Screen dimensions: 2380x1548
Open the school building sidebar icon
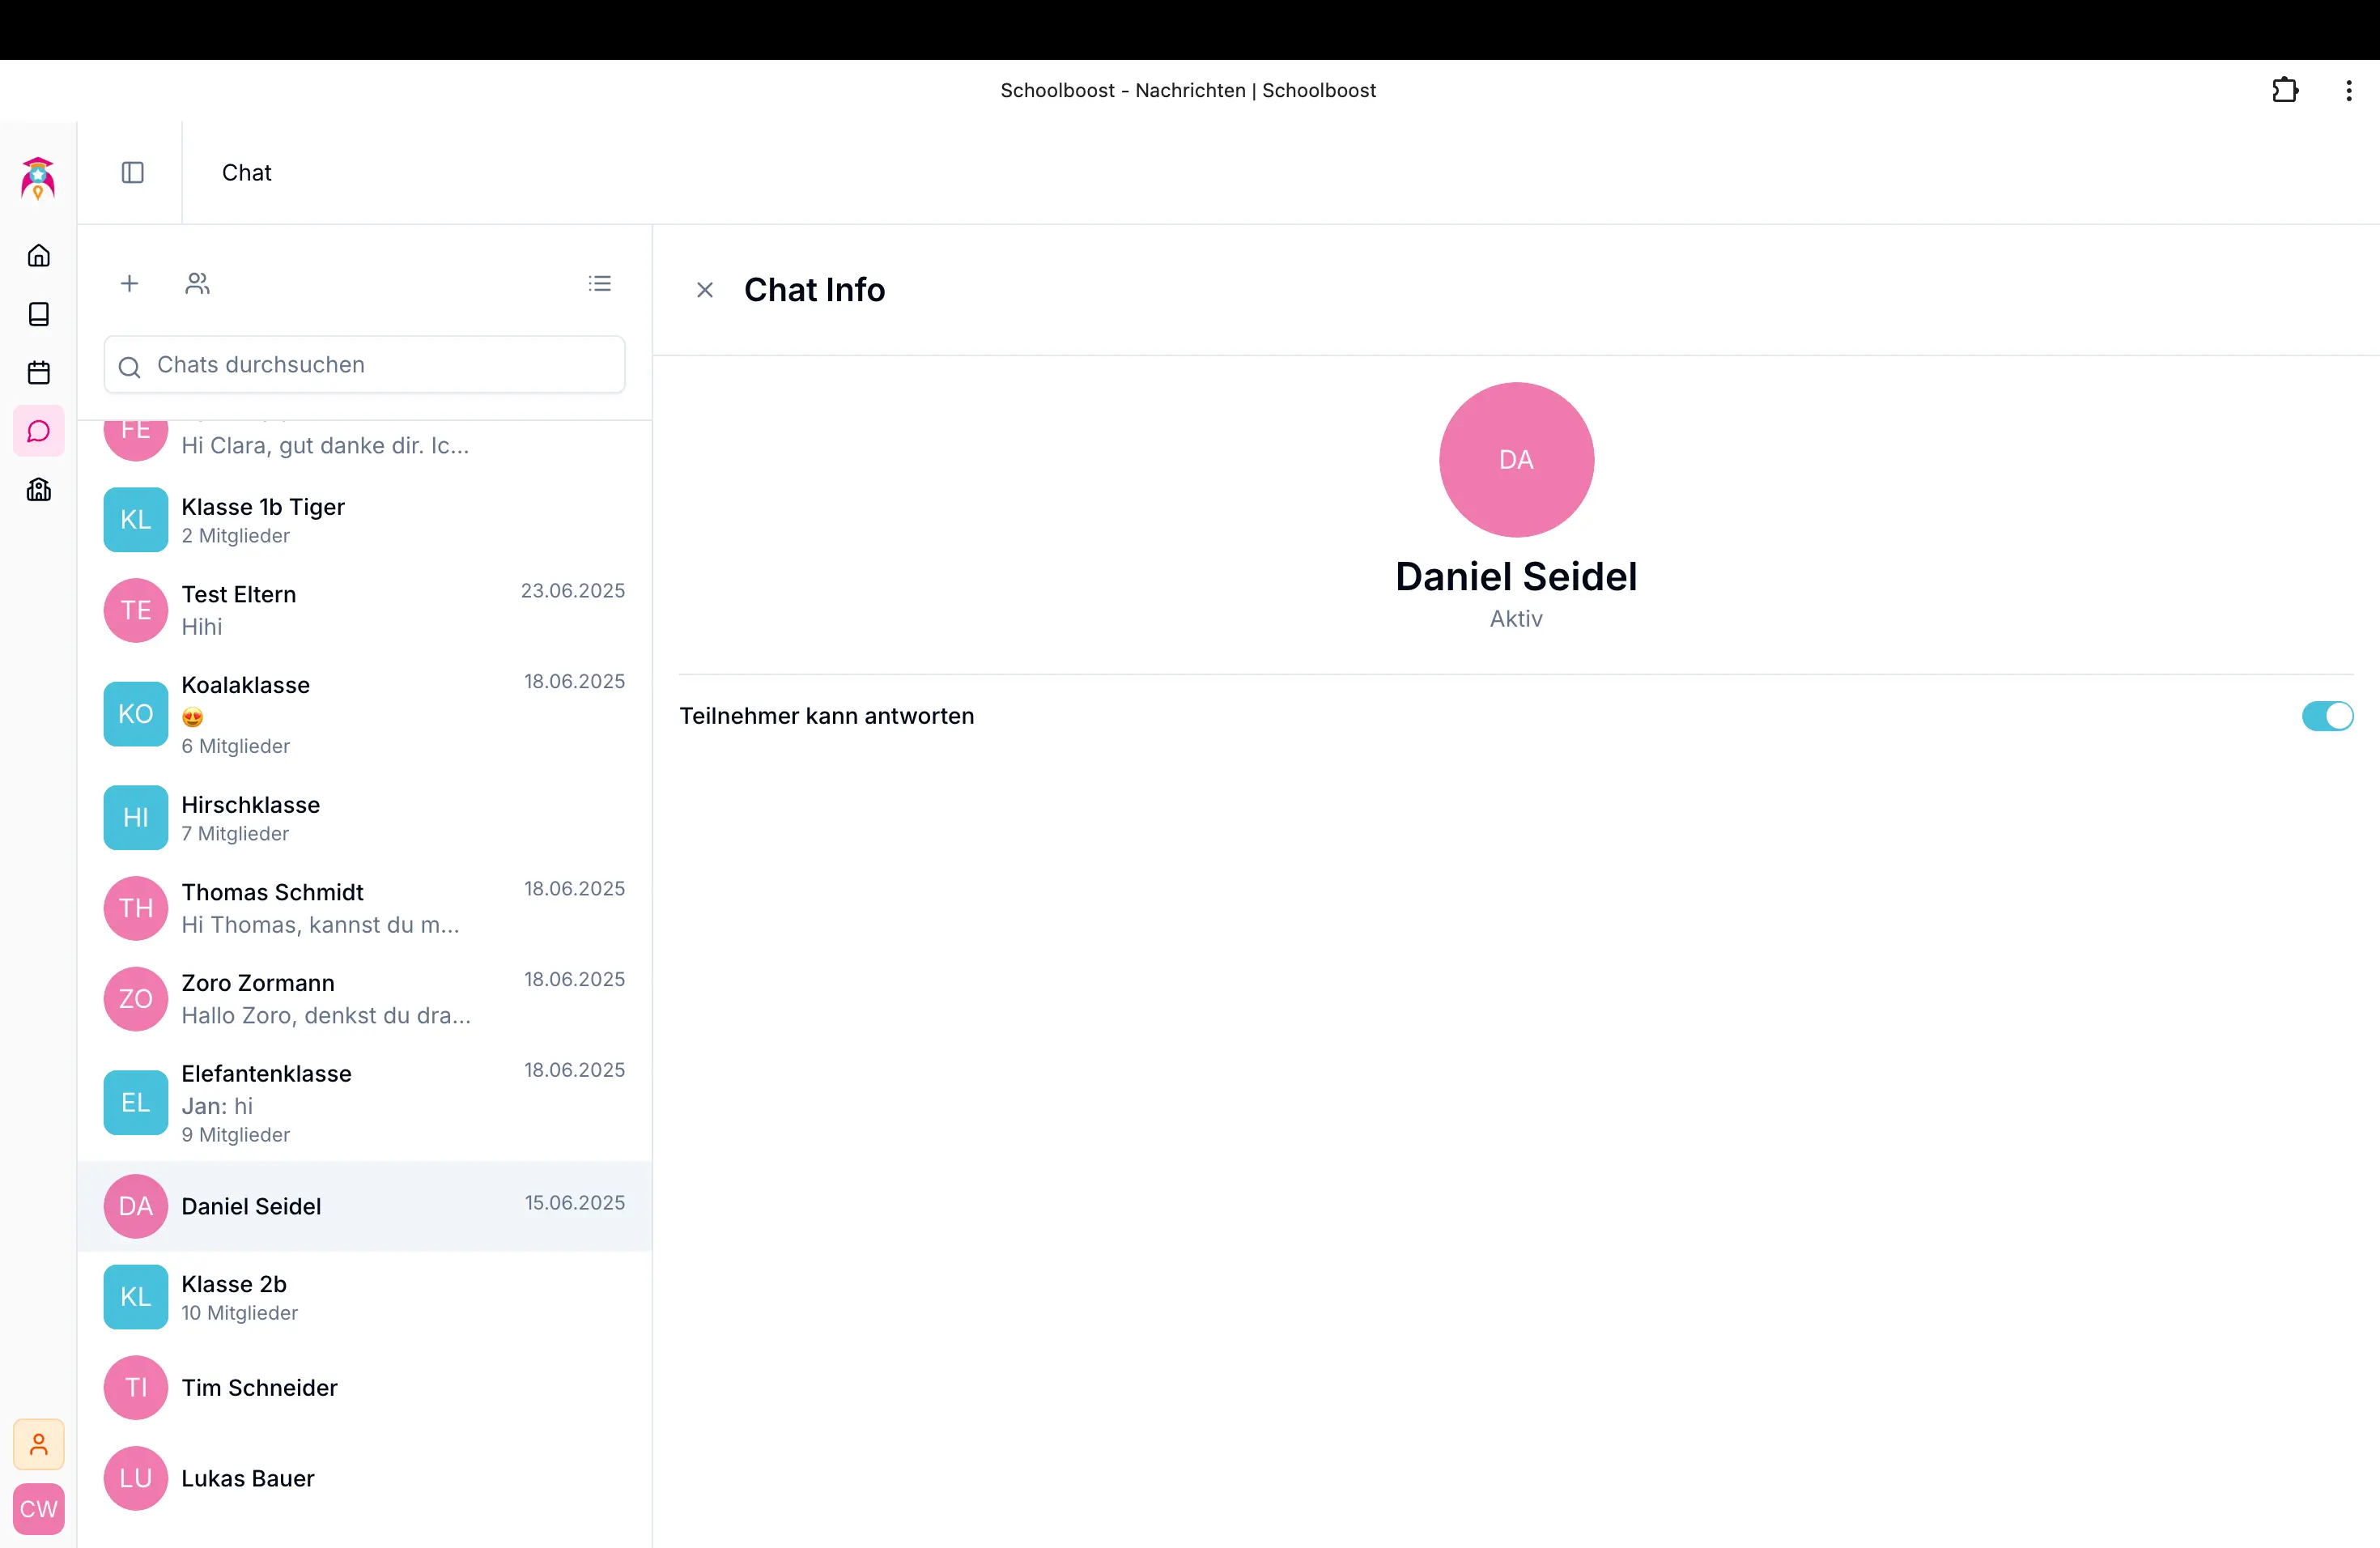coord(39,489)
